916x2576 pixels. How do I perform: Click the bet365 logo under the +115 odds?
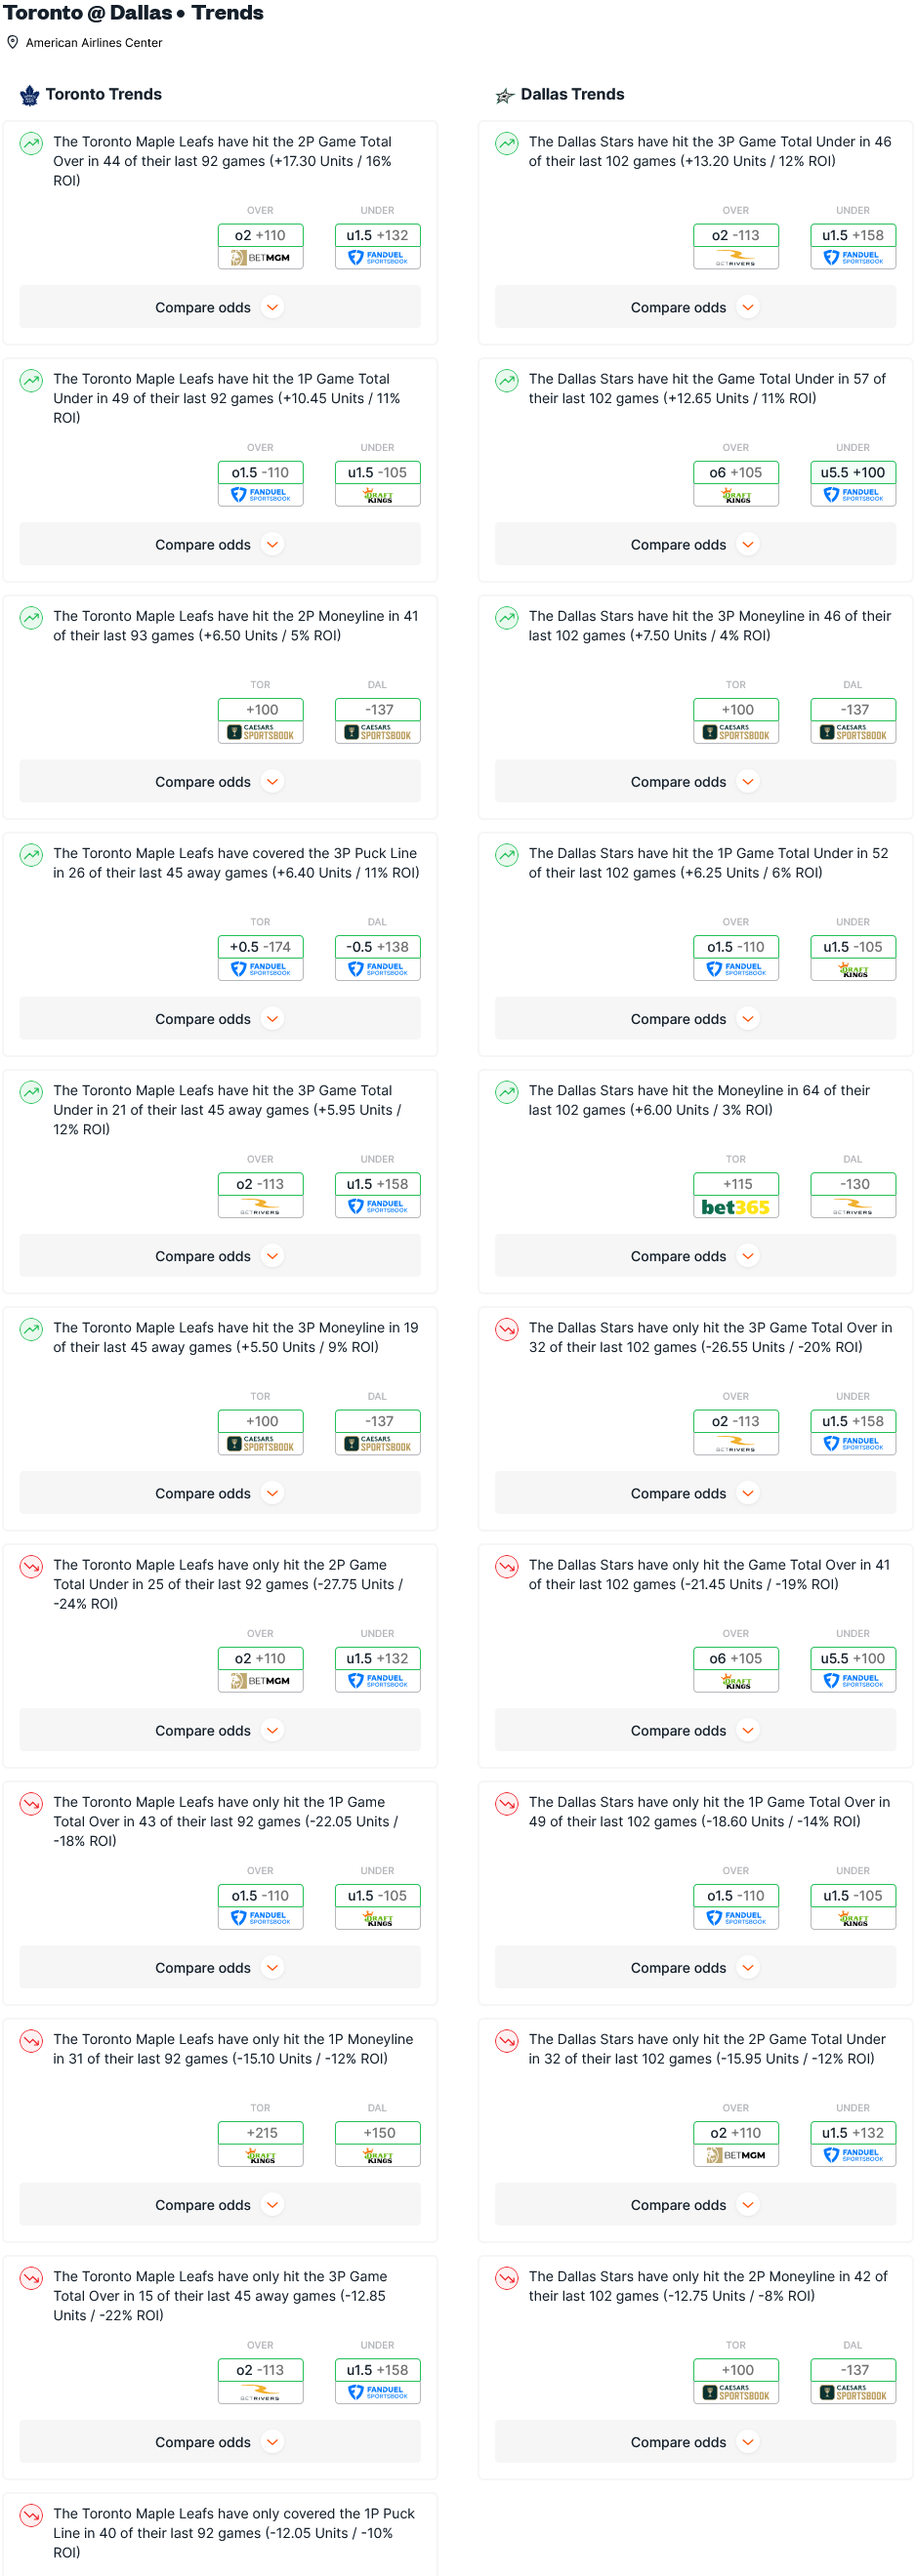click(735, 1207)
